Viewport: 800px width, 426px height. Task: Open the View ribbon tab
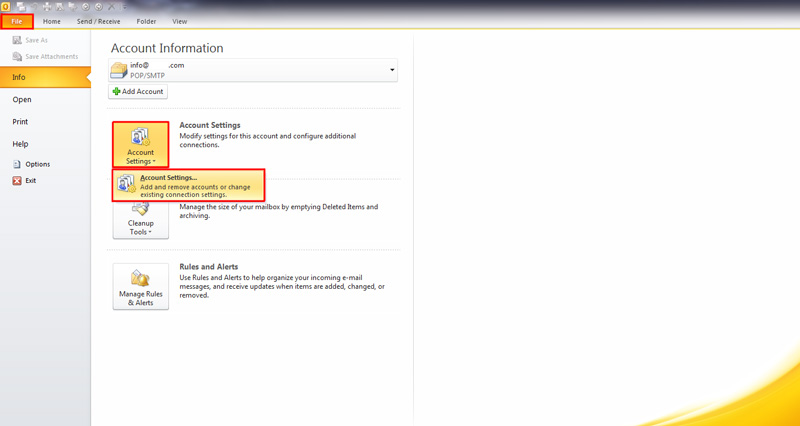pos(180,21)
